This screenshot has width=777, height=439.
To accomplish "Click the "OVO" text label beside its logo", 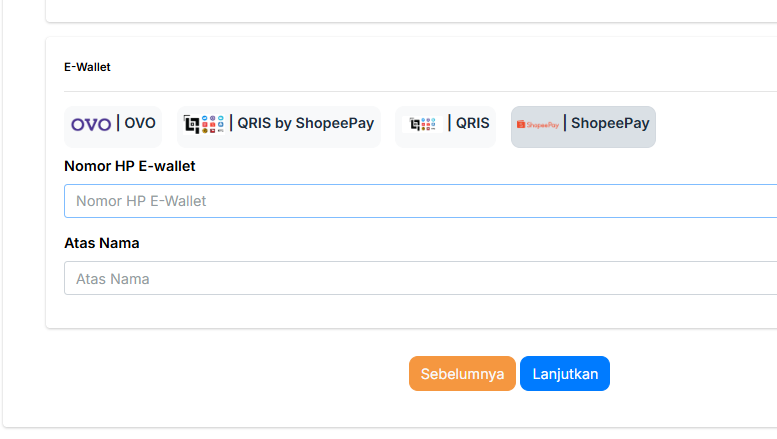I will coord(140,124).
